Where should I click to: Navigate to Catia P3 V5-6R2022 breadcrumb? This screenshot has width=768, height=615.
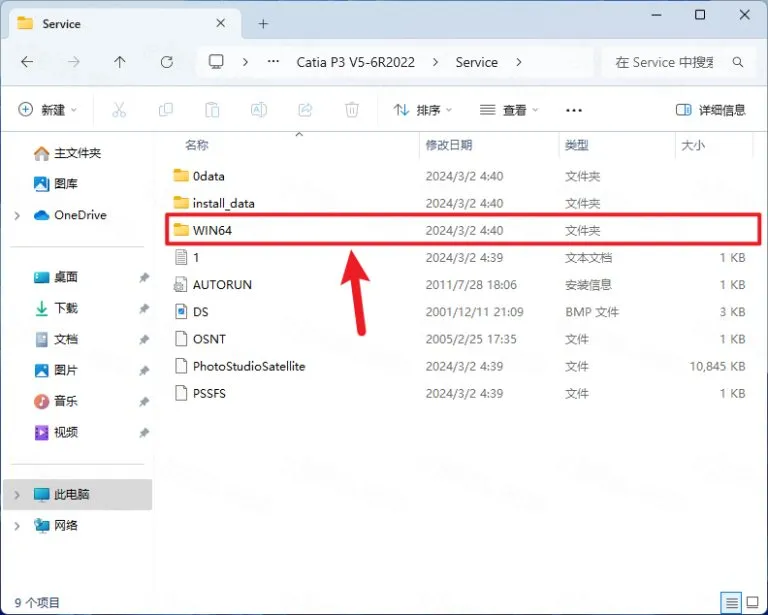356,62
